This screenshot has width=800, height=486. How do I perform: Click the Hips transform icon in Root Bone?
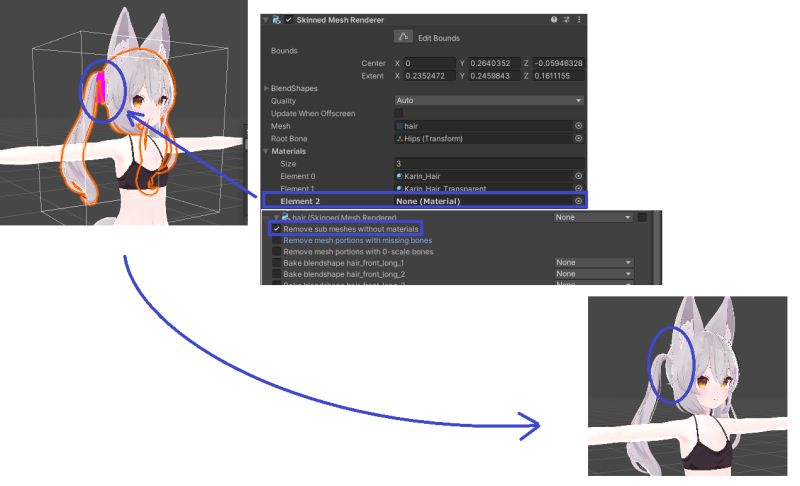click(400, 138)
